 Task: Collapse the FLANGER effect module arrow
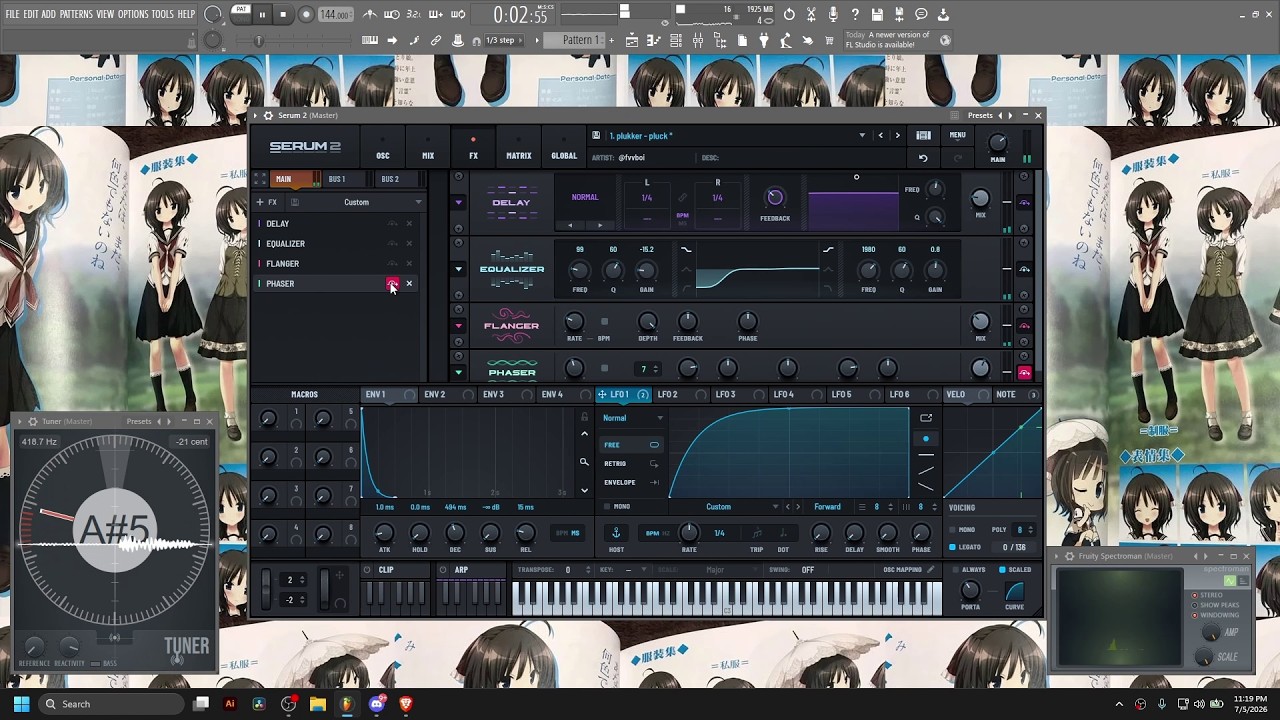(459, 326)
